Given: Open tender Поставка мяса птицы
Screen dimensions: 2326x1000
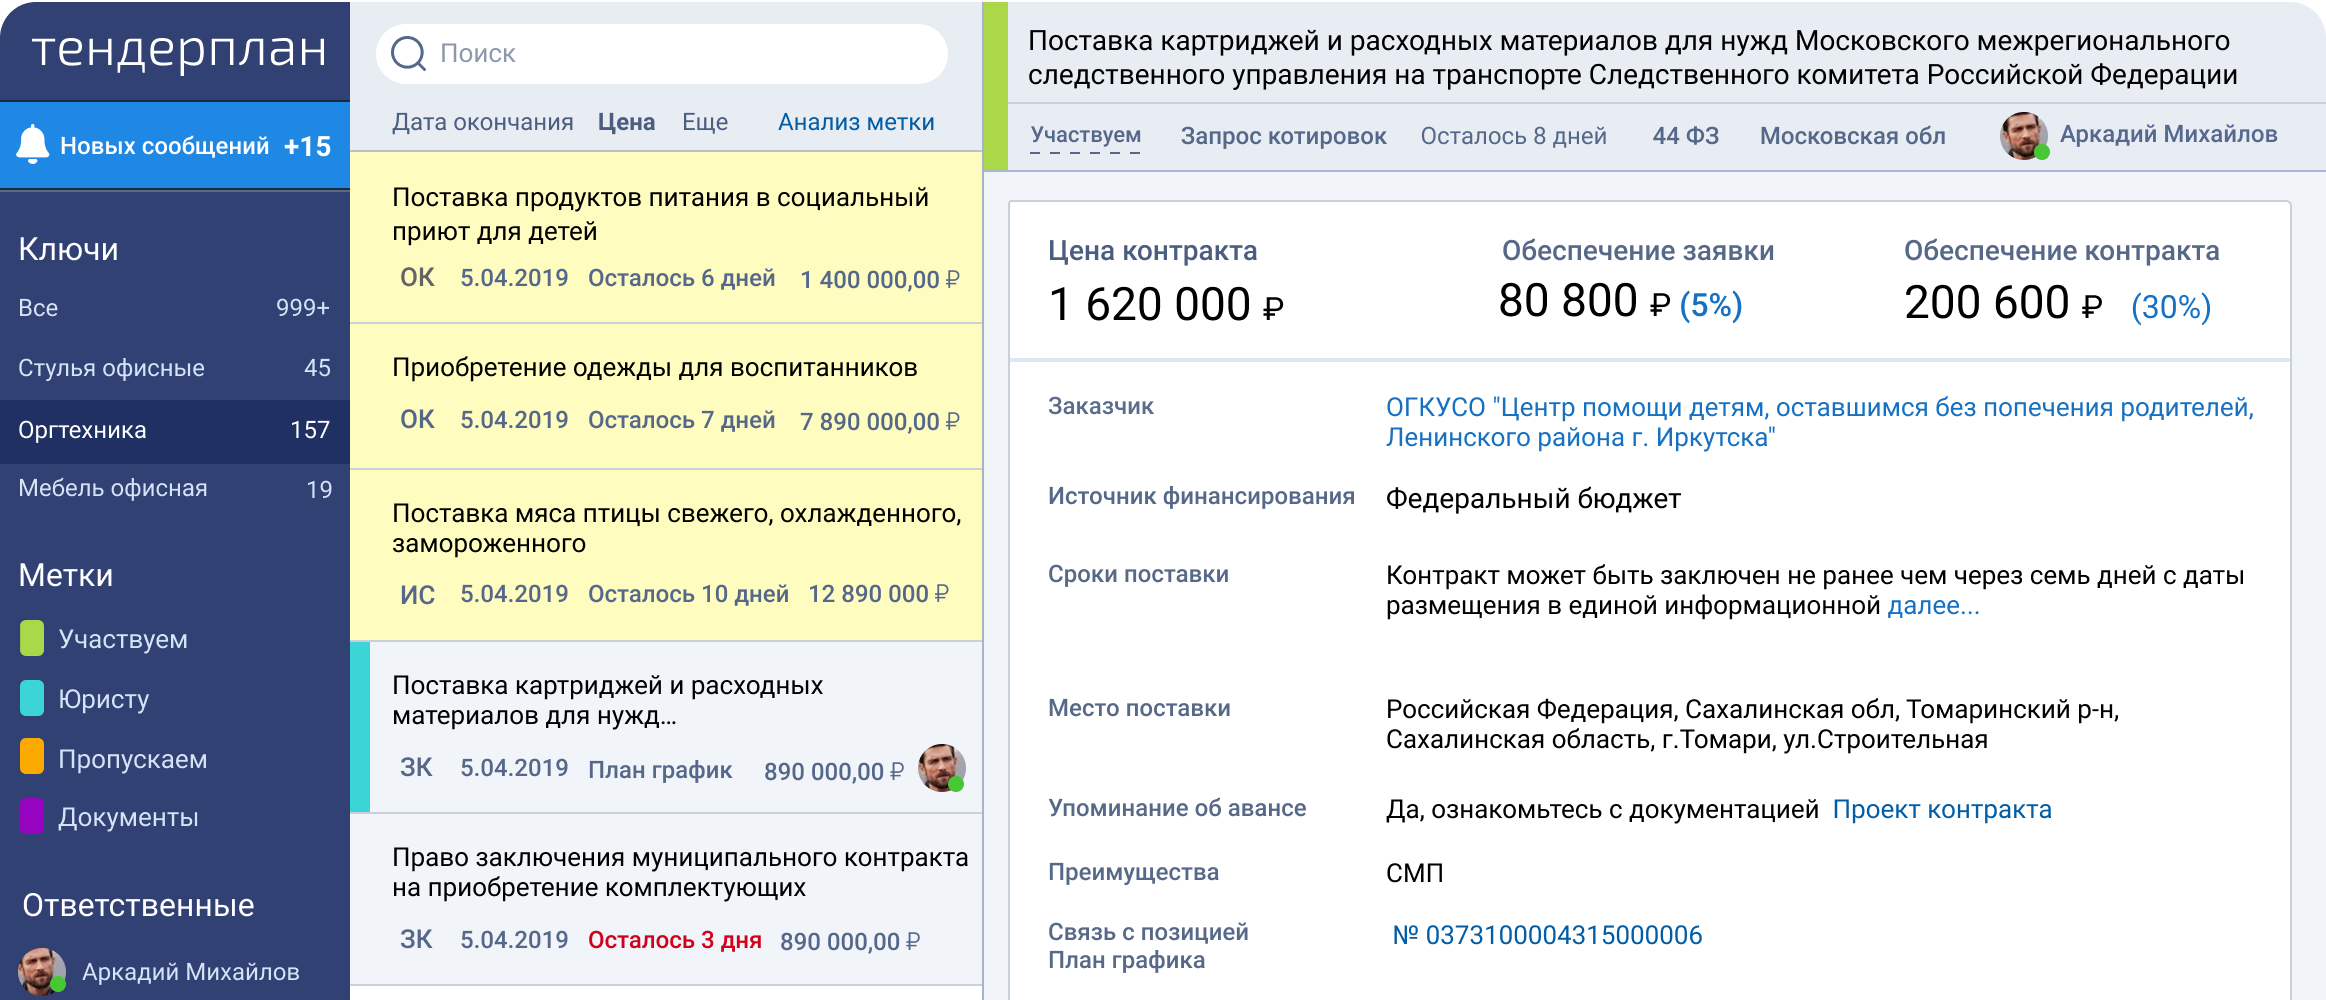Looking at the screenshot, I should [x=666, y=555].
